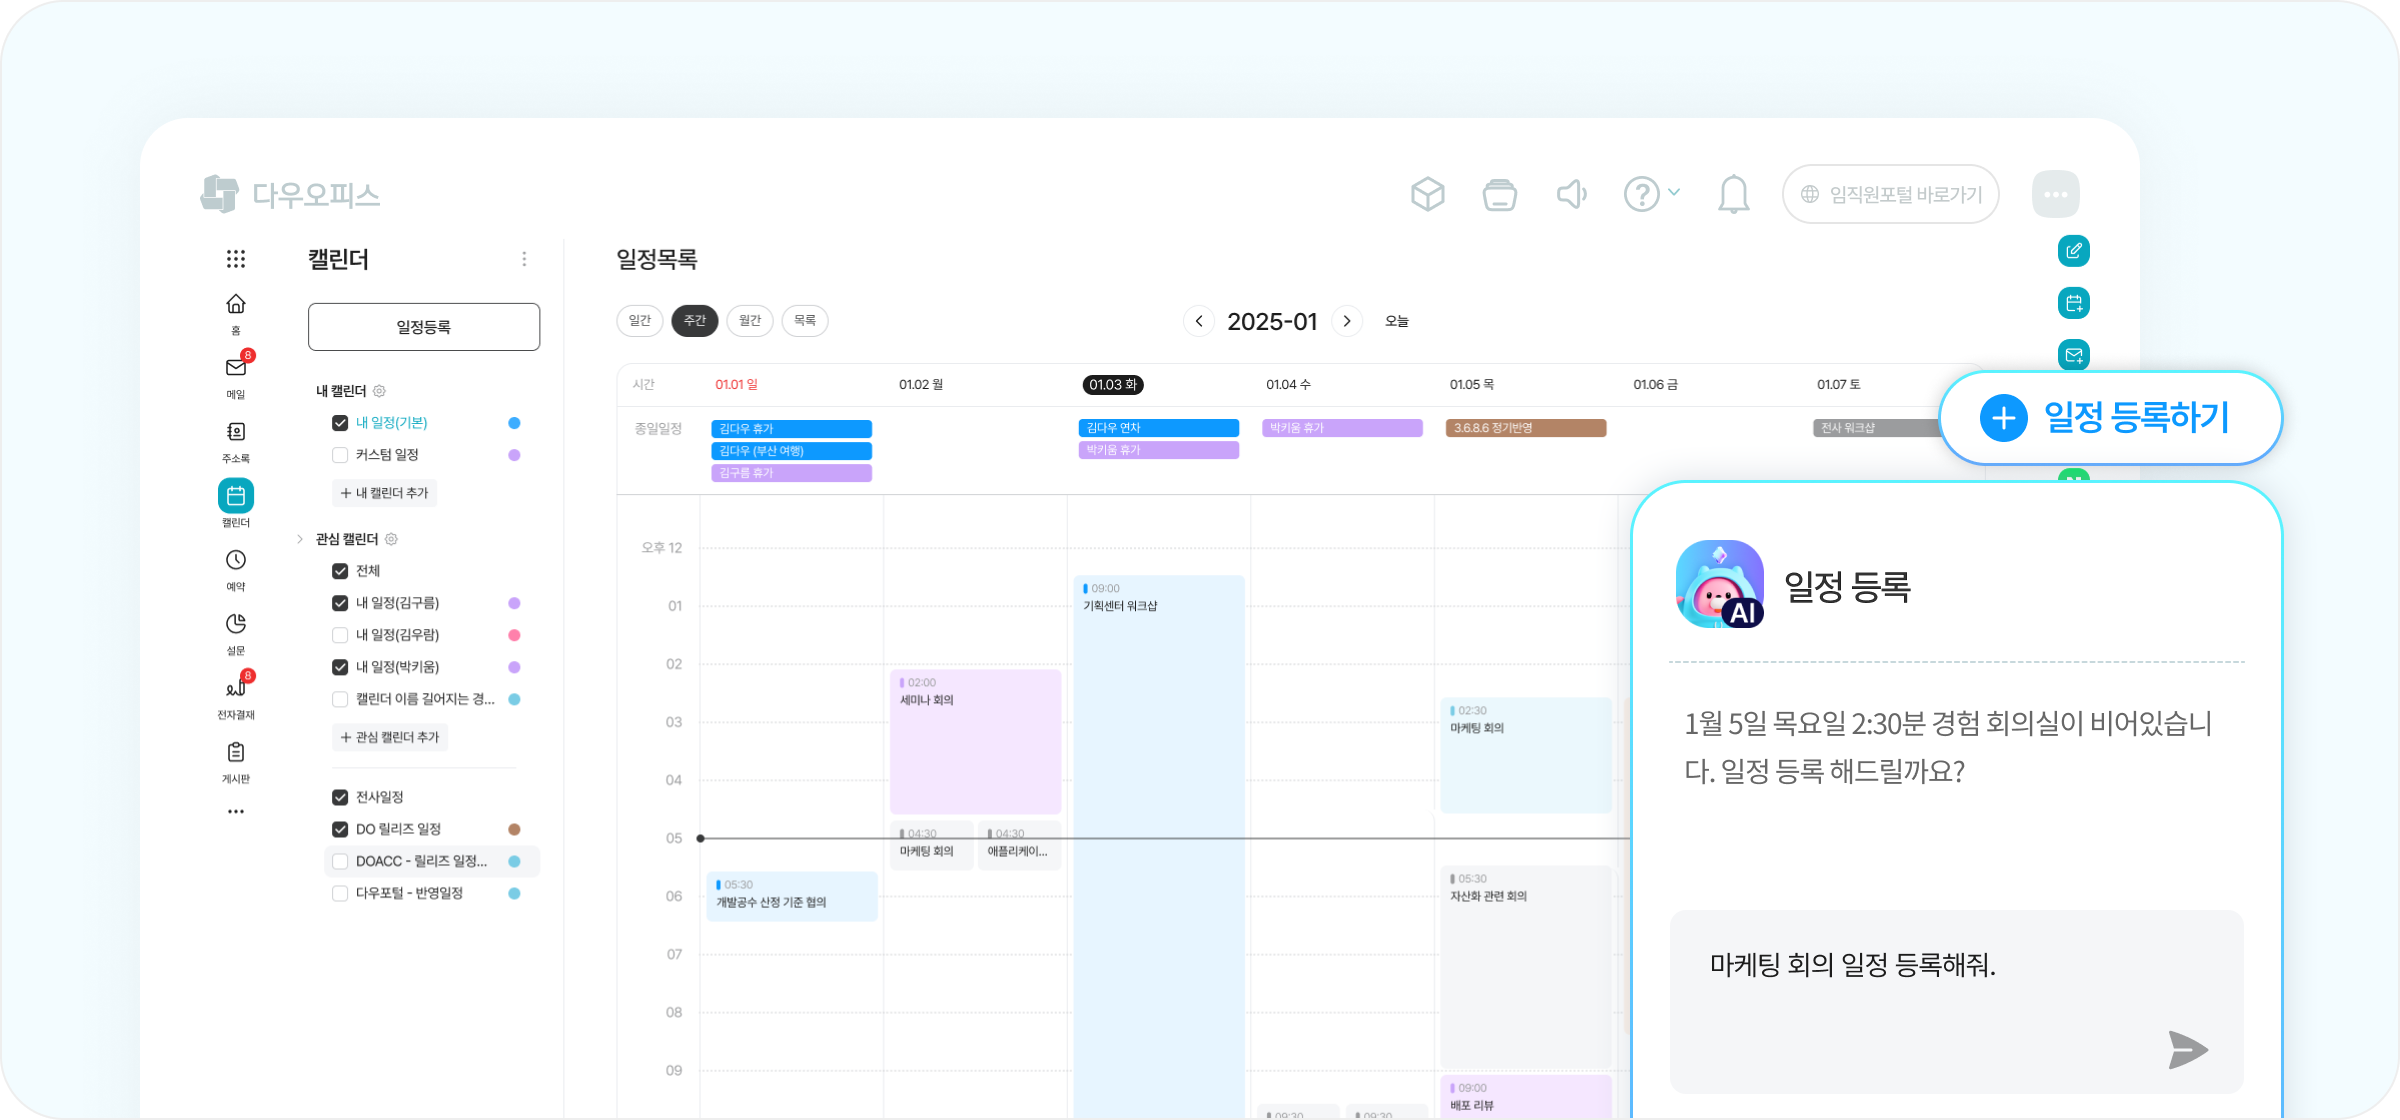The image size is (2400, 1120).
Task: Jump to today with 오늘
Action: point(1397,321)
